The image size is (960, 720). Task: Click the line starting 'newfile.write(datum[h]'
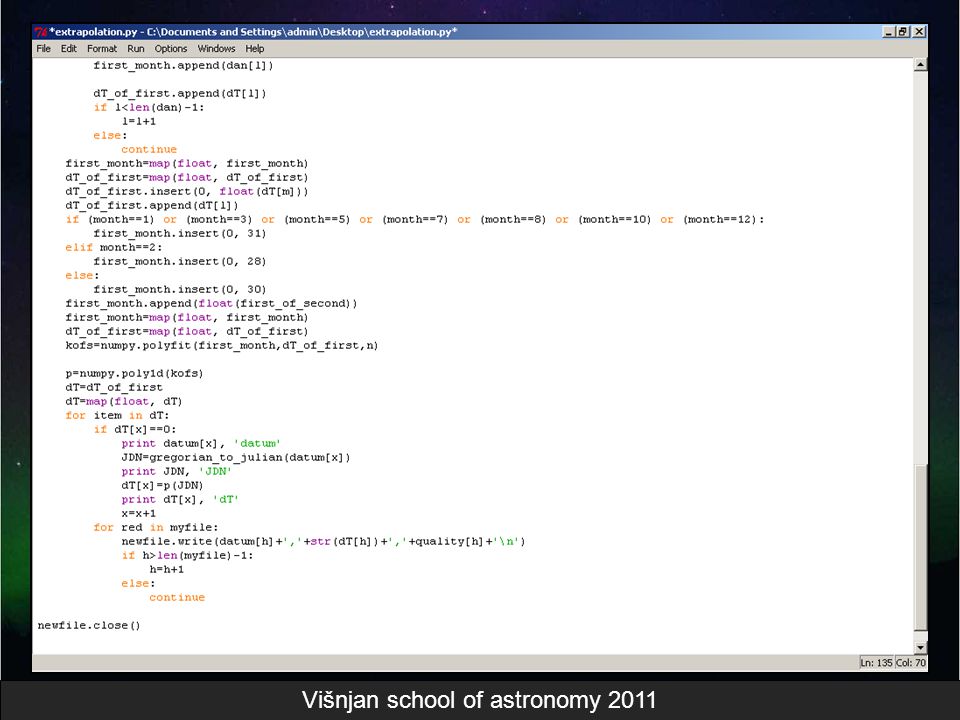click(x=323, y=541)
